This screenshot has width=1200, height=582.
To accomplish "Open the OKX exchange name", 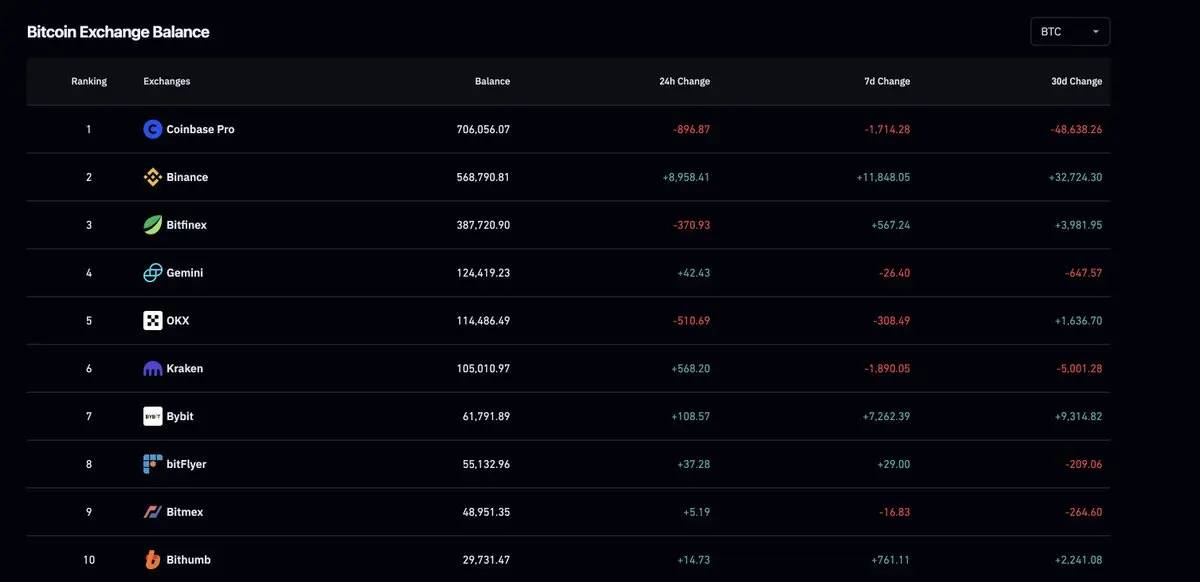I will pos(178,321).
